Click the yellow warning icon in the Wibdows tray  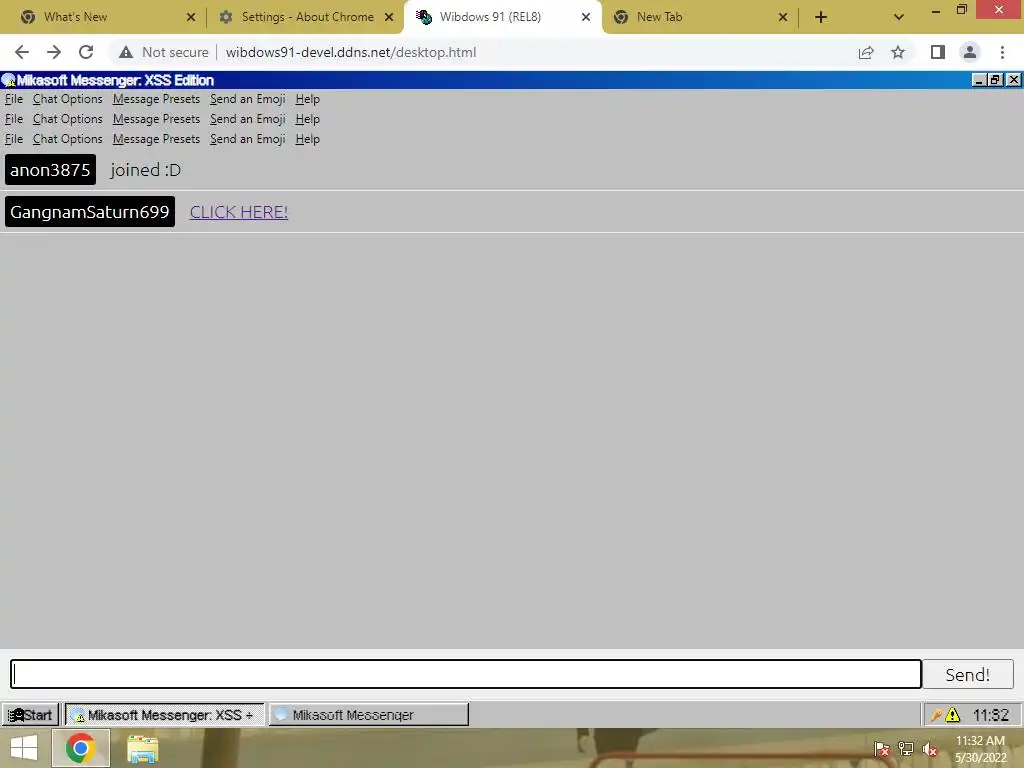pyautogui.click(x=953, y=715)
